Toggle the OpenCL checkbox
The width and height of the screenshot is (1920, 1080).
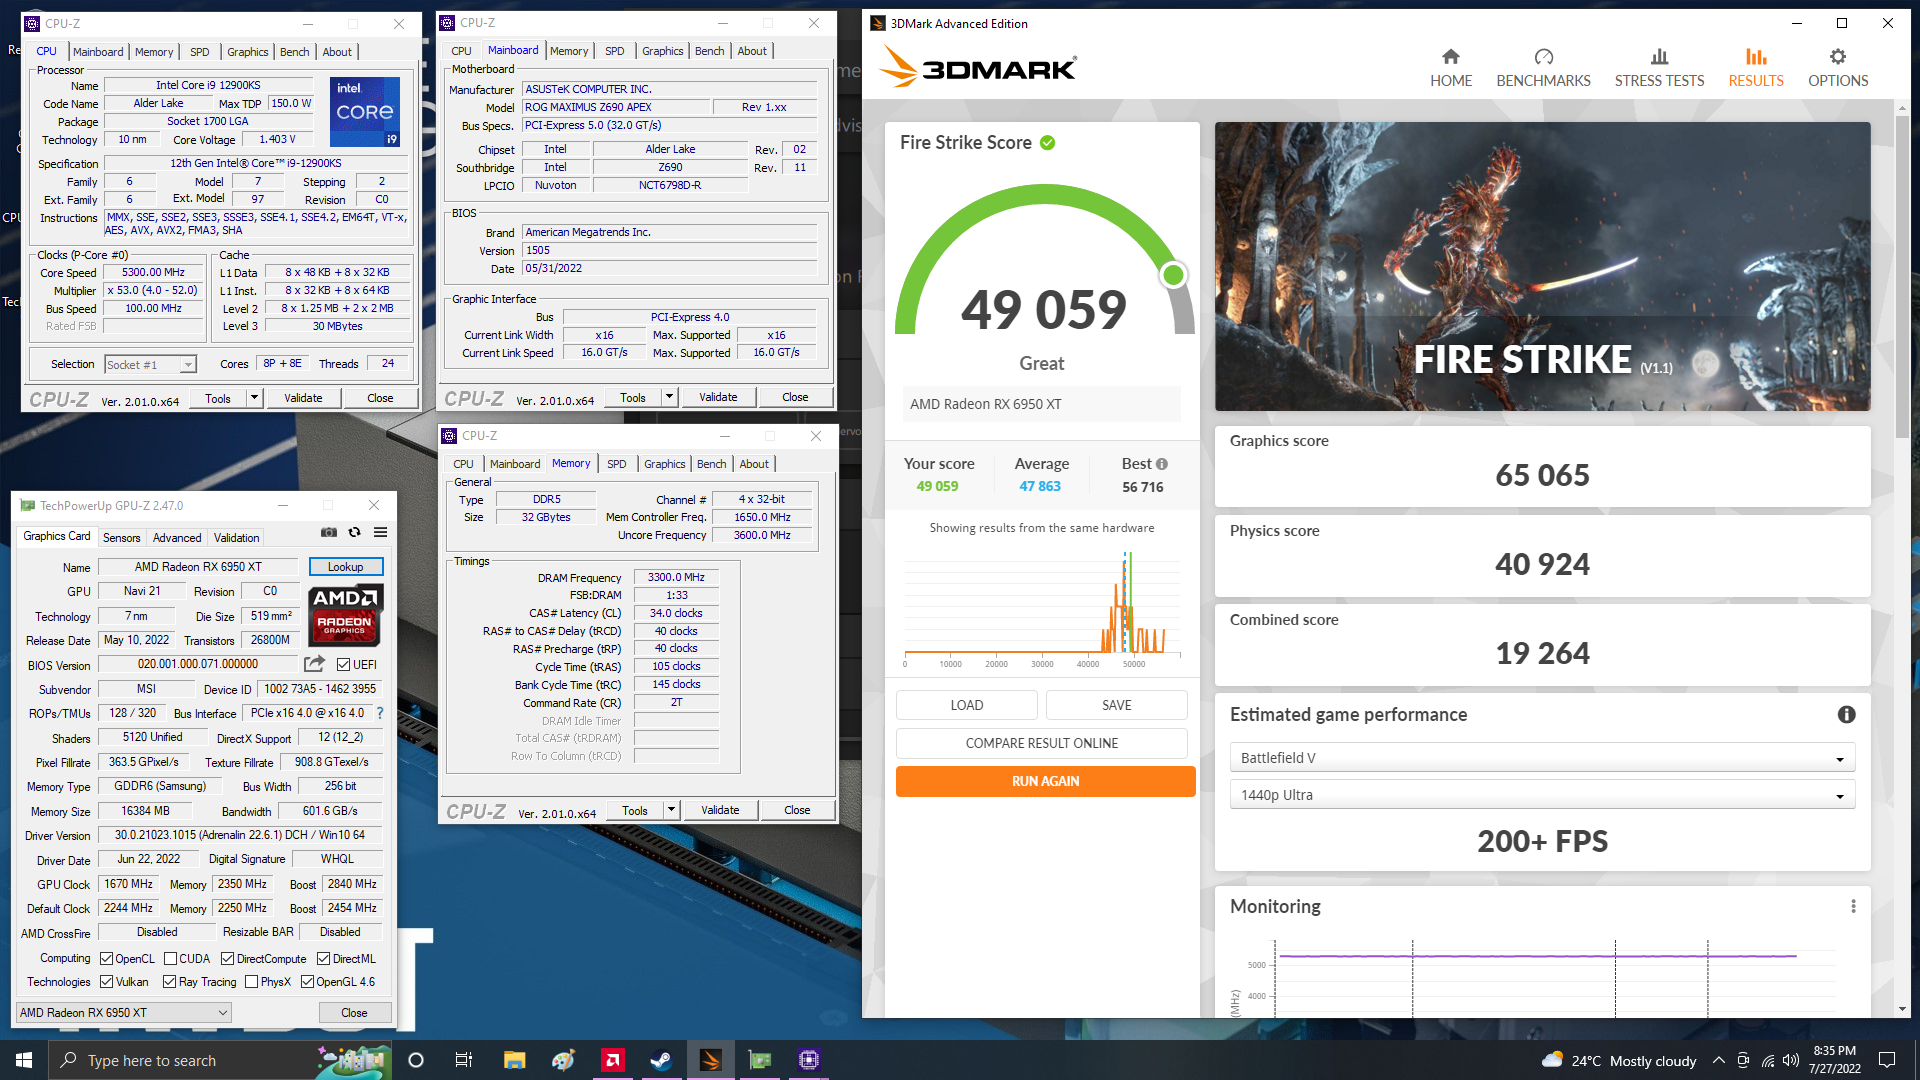(x=106, y=958)
